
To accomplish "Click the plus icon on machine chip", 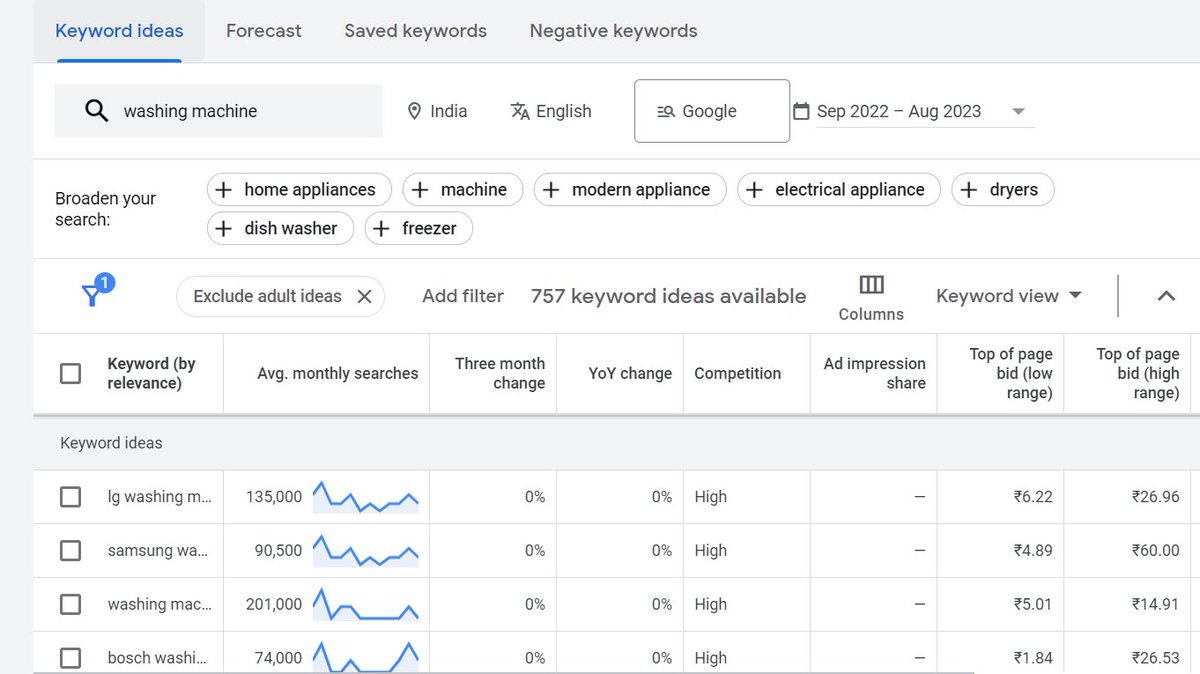I will [x=421, y=190].
